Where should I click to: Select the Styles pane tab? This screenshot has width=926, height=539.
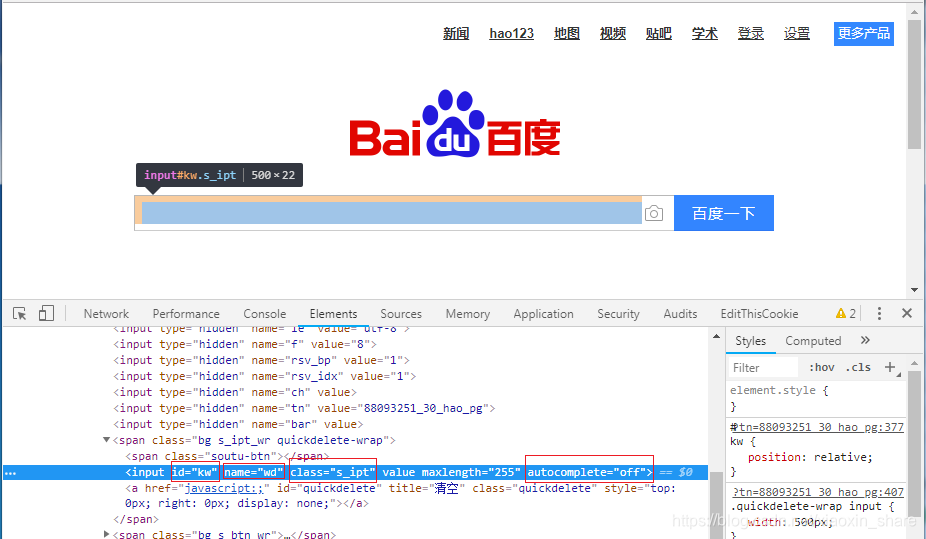pos(751,341)
